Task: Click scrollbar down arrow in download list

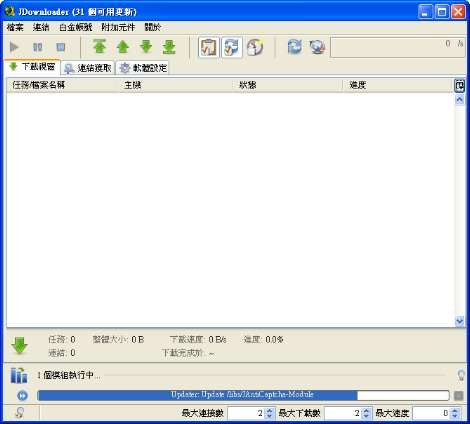Action: (459, 321)
